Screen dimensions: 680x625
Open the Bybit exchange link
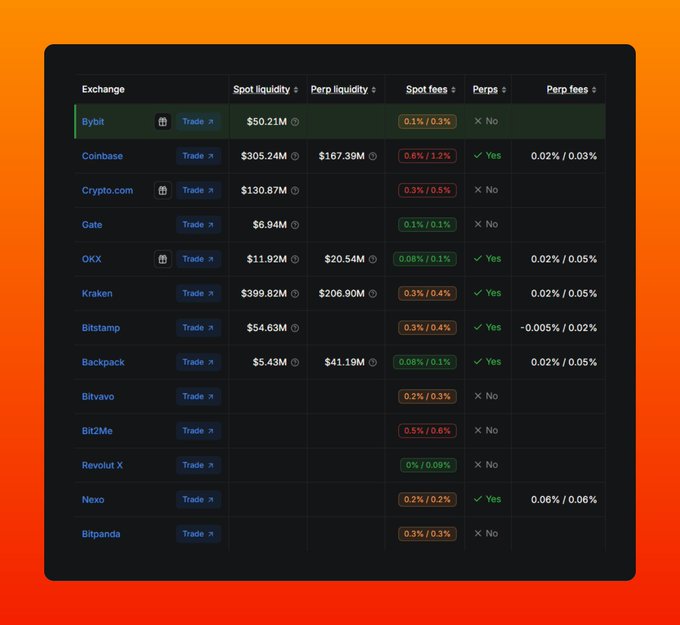93,122
